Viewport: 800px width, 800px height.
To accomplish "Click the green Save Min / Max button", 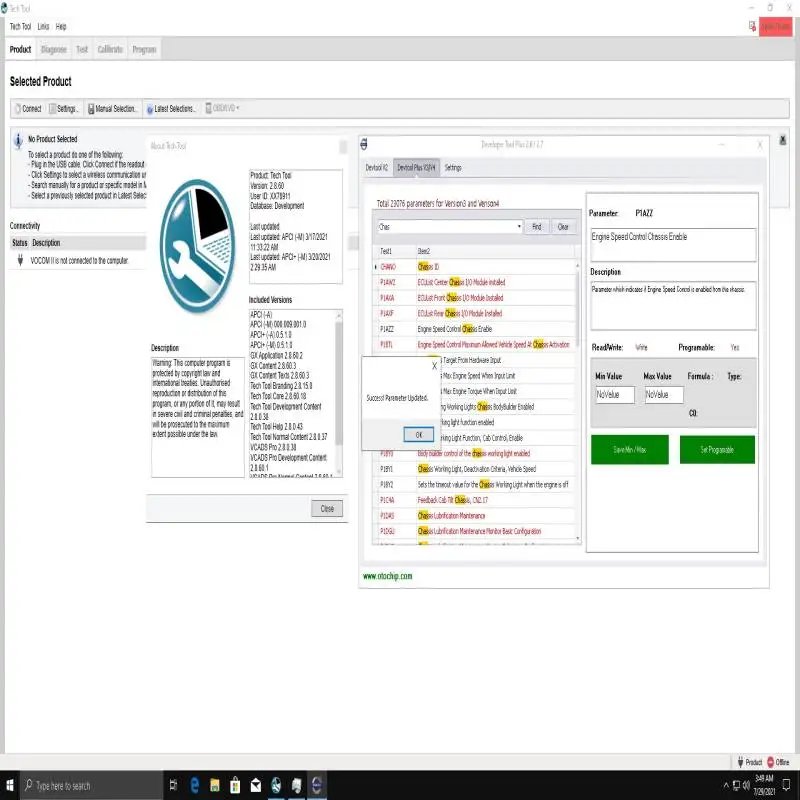I will click(x=630, y=449).
